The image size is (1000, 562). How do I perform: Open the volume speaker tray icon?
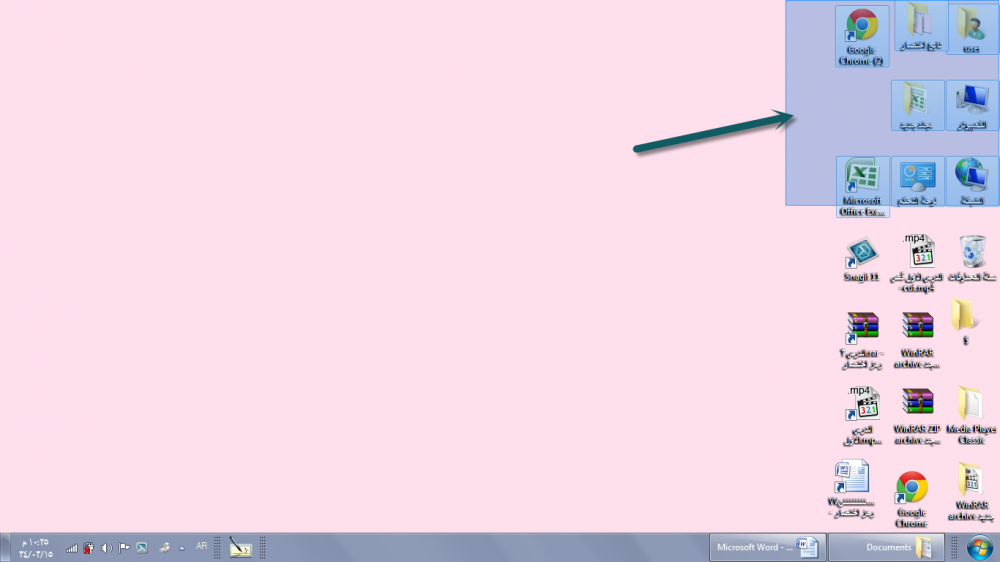click(106, 548)
